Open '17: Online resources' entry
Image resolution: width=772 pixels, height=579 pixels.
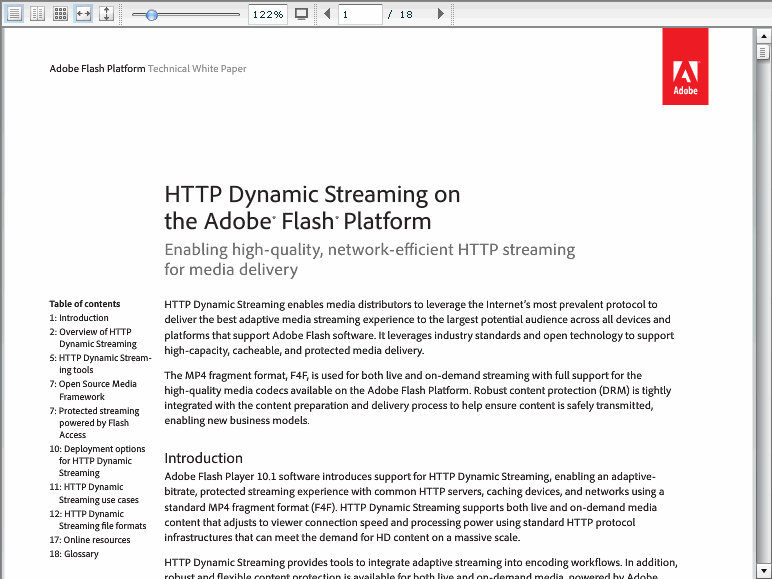[x=90, y=540]
